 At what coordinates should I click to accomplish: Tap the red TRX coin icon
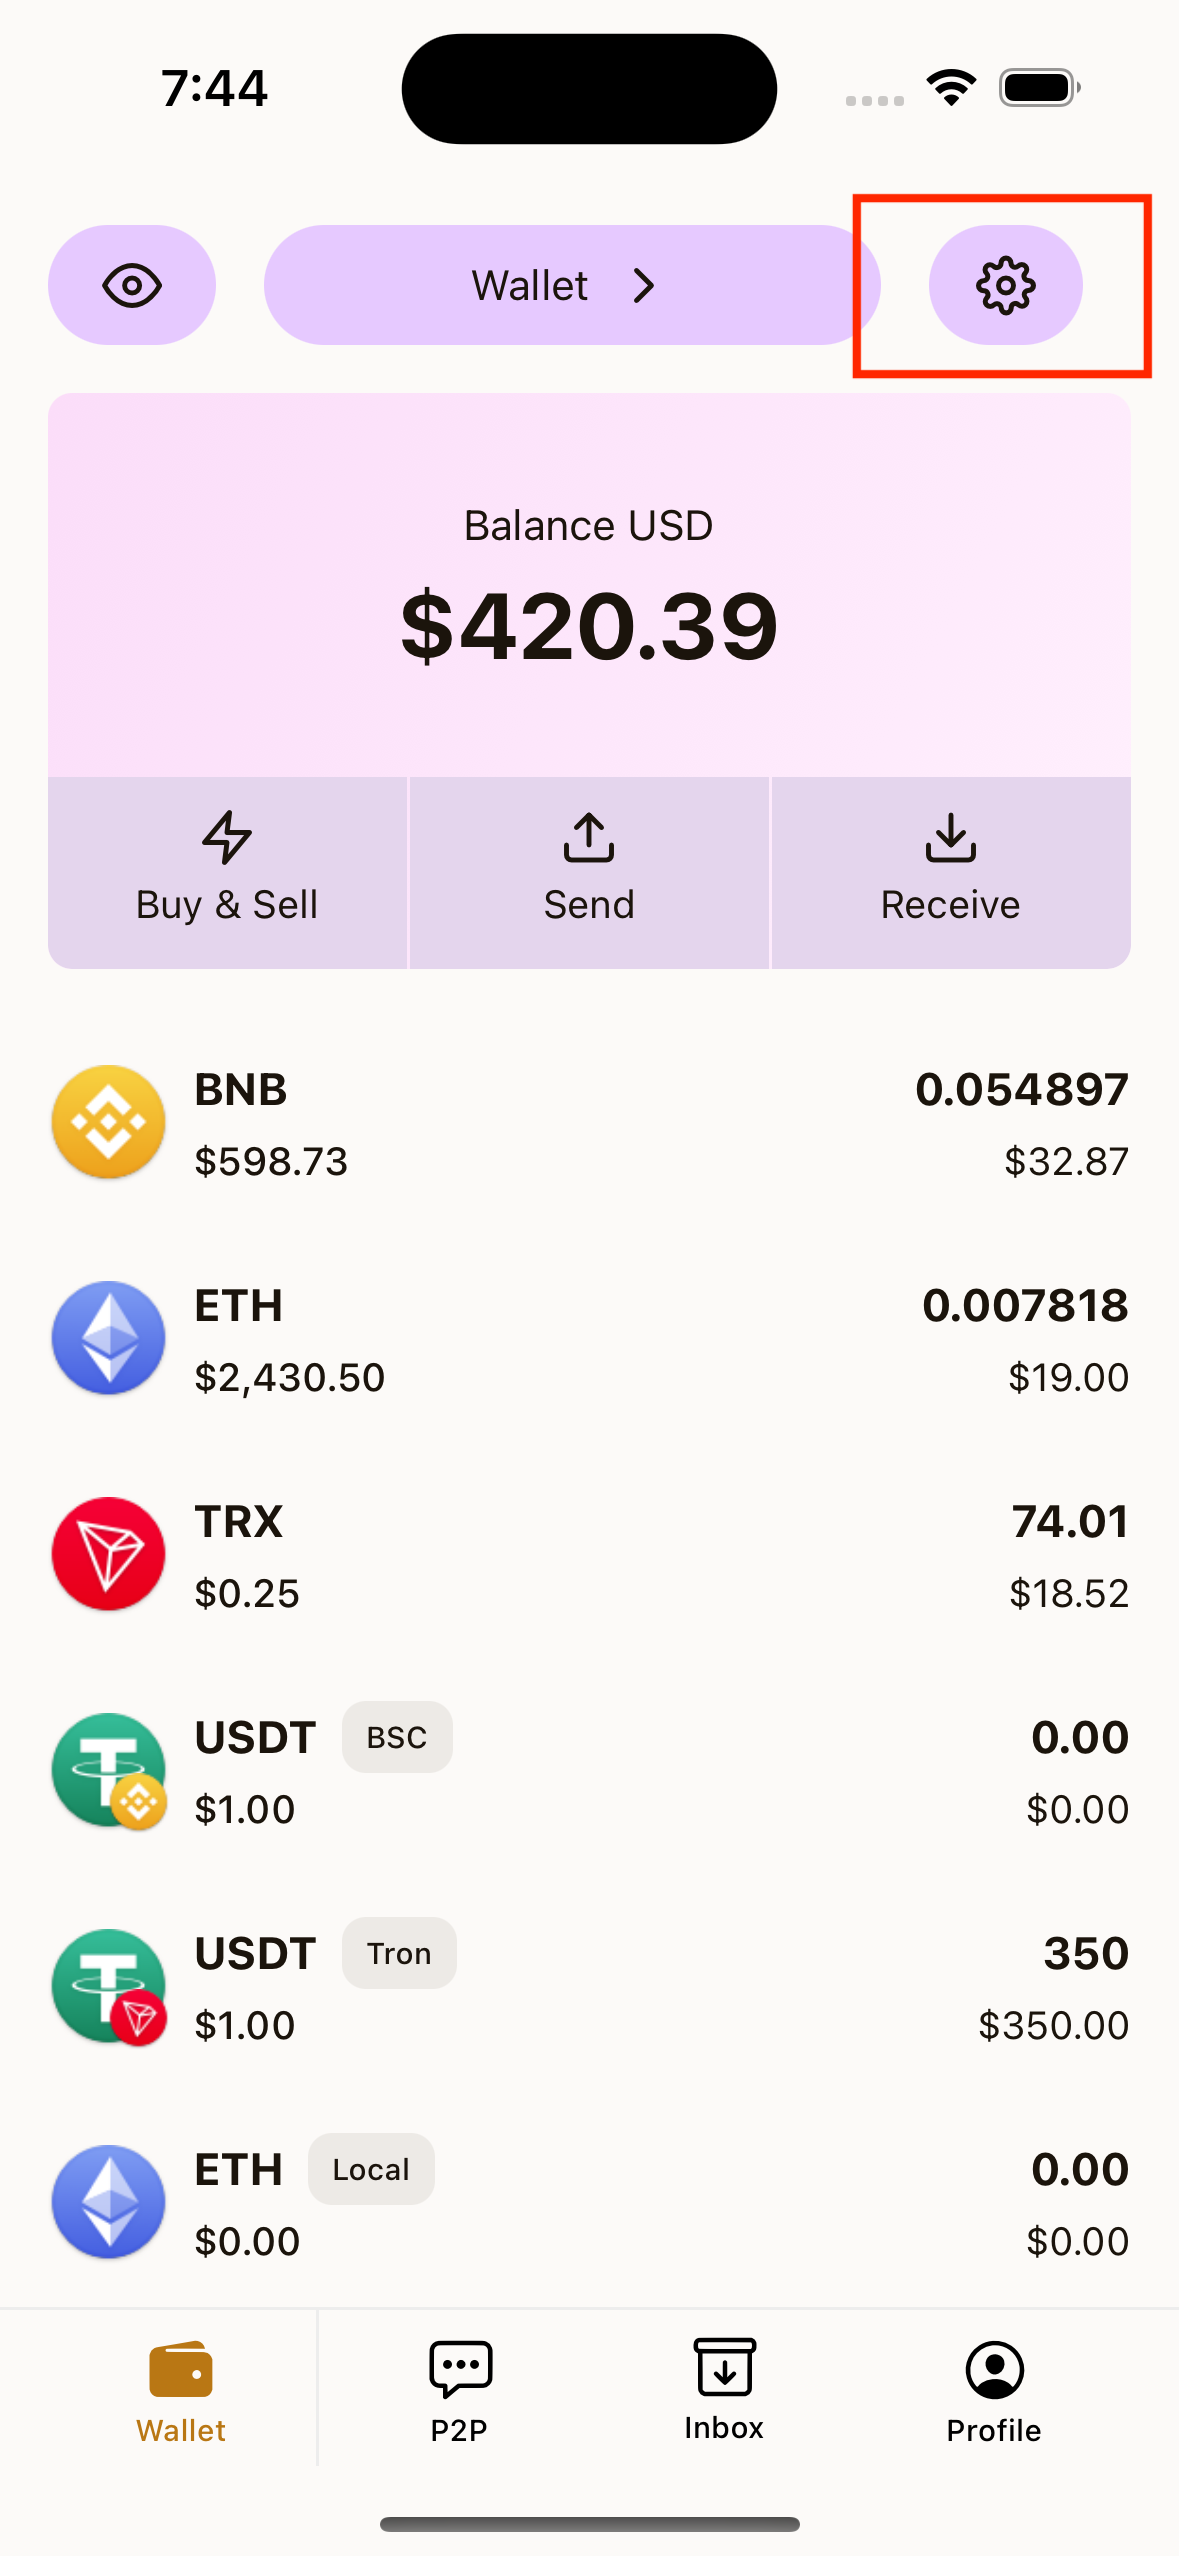(x=108, y=1554)
